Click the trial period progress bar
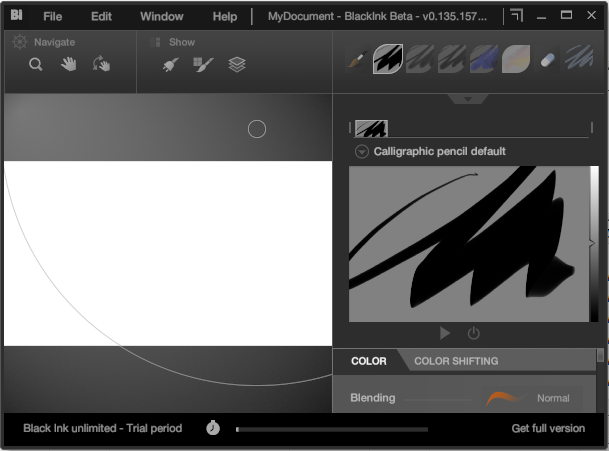This screenshot has height=451, width=609. coord(332,429)
